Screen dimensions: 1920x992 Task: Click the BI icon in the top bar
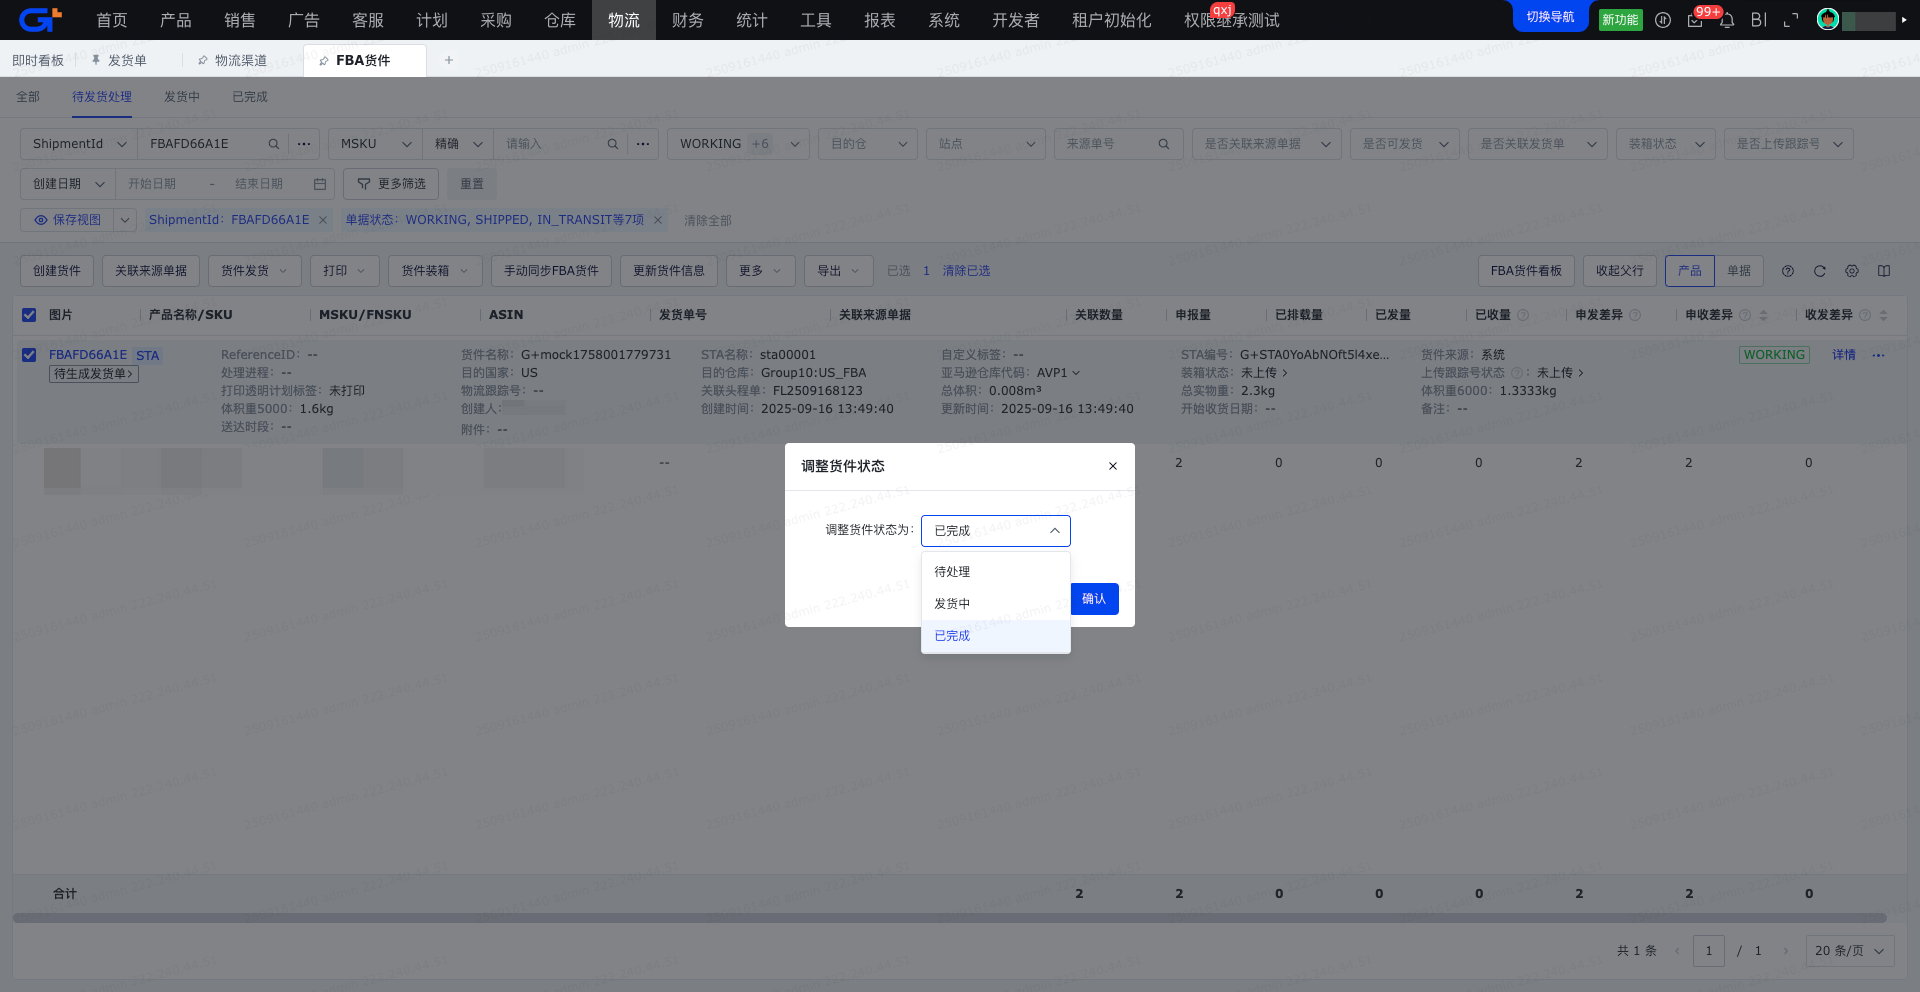pyautogui.click(x=1759, y=20)
